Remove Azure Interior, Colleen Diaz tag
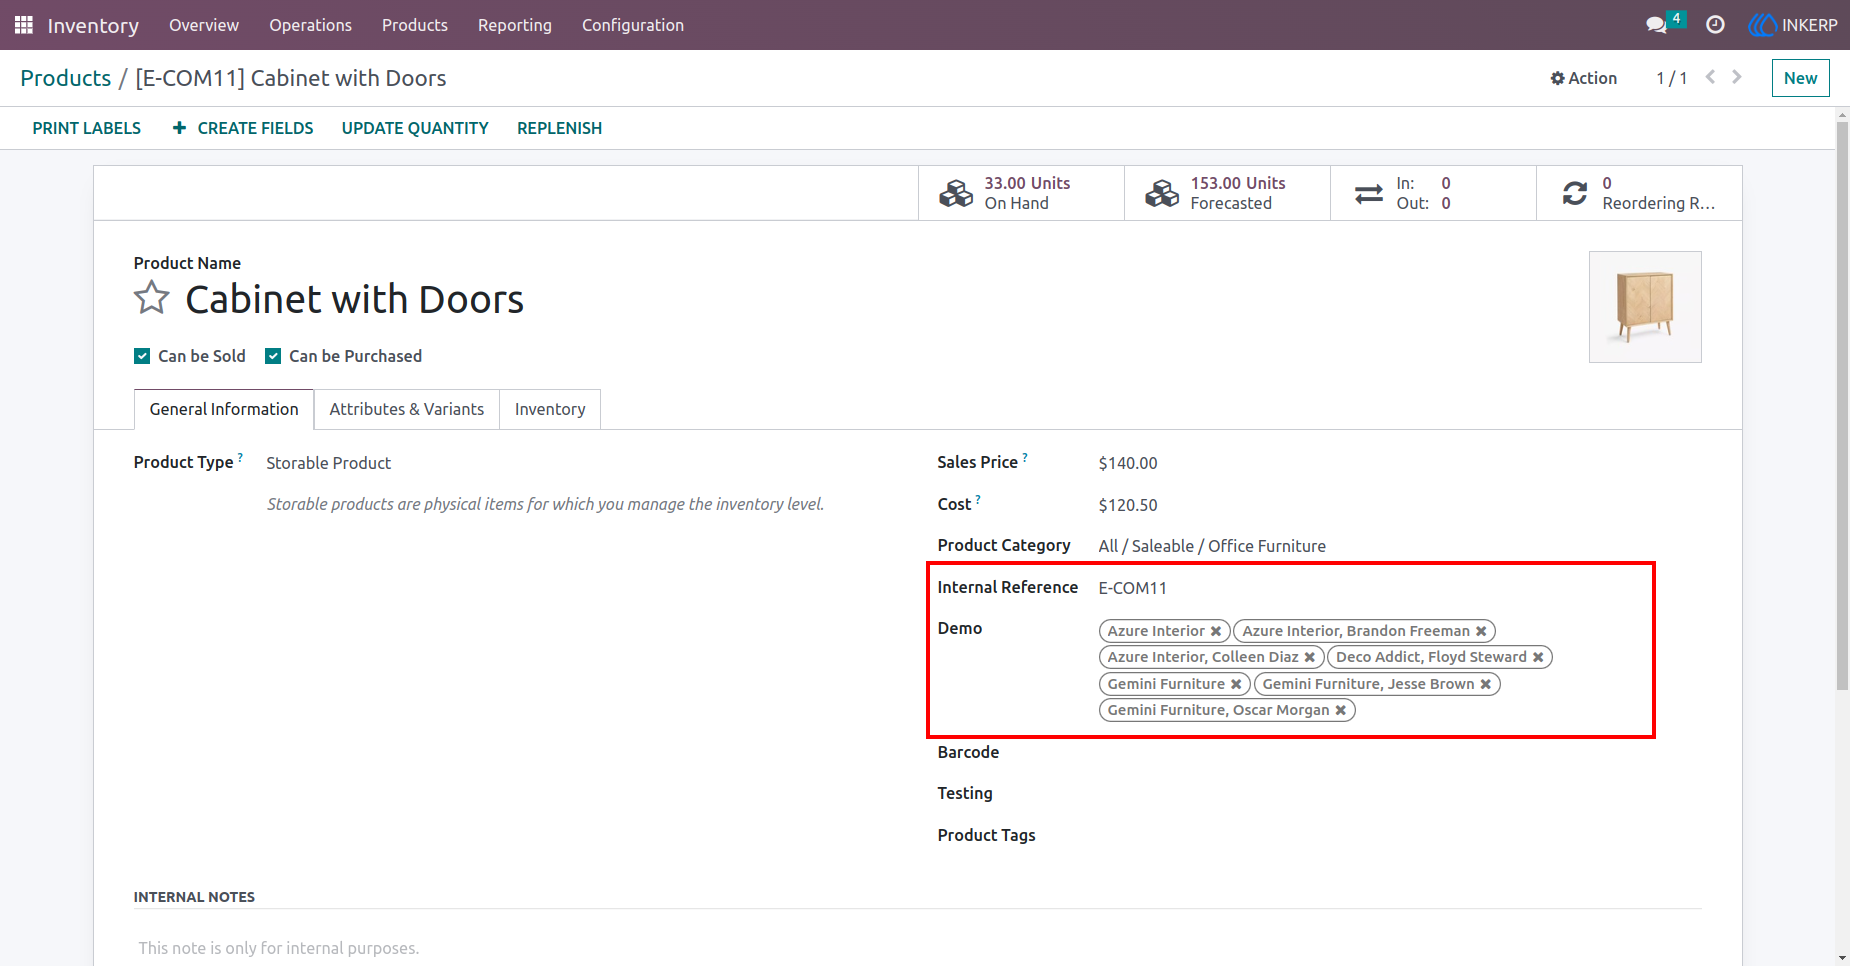This screenshot has width=1850, height=966. coord(1310,657)
